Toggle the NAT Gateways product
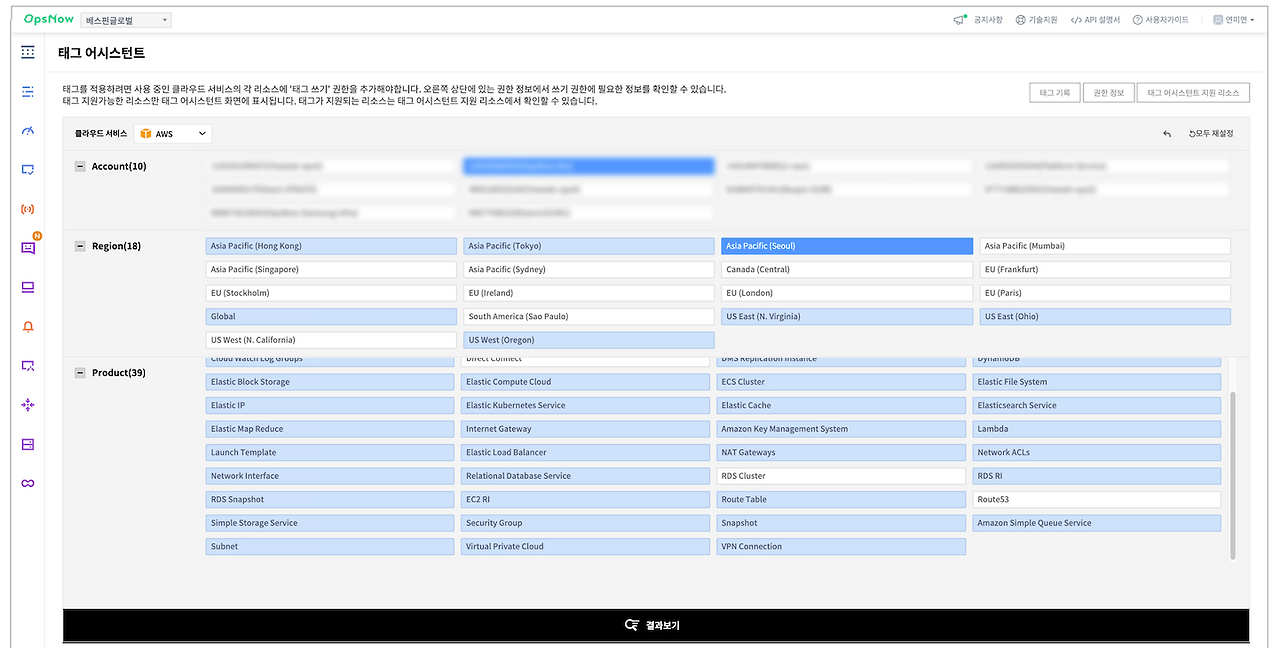 (841, 452)
